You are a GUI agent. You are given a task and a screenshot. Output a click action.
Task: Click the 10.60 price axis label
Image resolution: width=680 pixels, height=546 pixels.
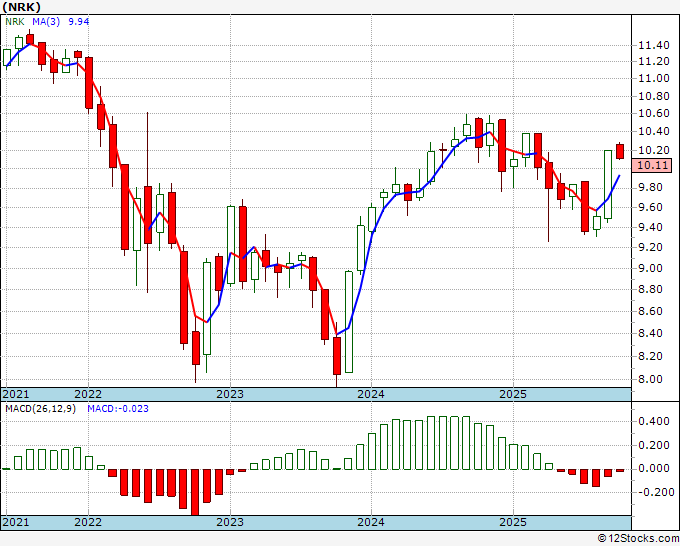(x=654, y=114)
